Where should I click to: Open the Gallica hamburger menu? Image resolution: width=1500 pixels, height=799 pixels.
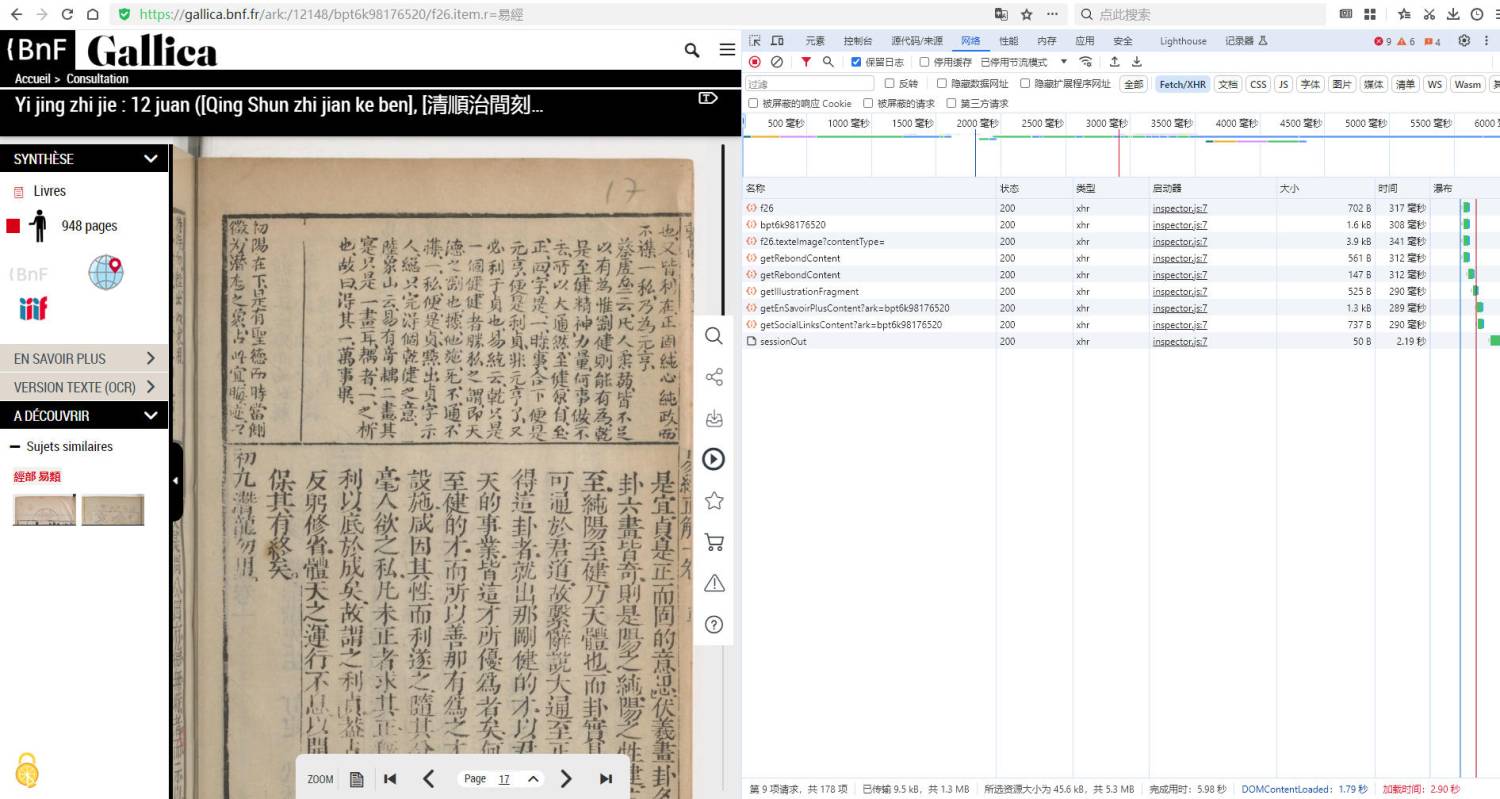point(727,50)
